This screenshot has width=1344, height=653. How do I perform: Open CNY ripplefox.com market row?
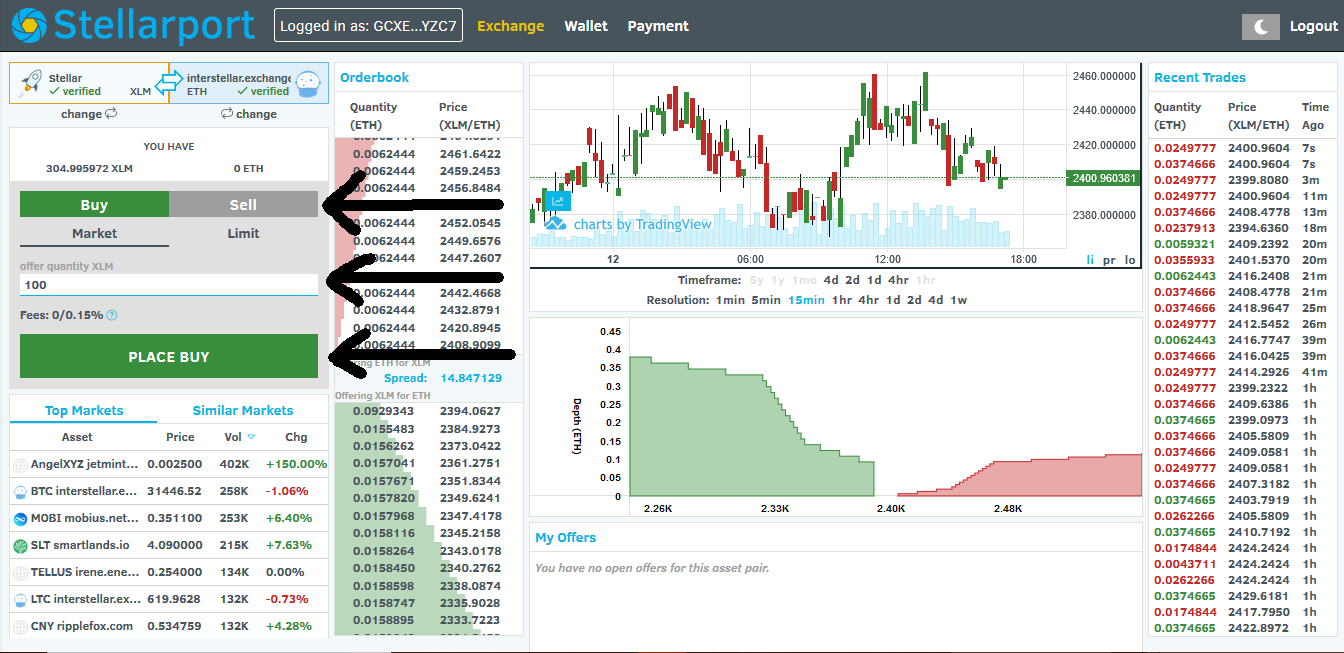click(x=169, y=627)
